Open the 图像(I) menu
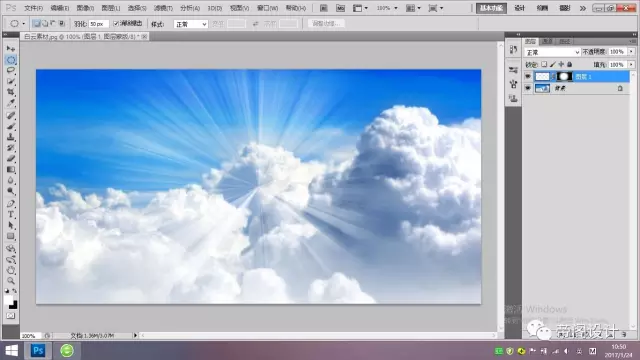Image resolution: width=640 pixels, height=360 pixels. (85, 8)
